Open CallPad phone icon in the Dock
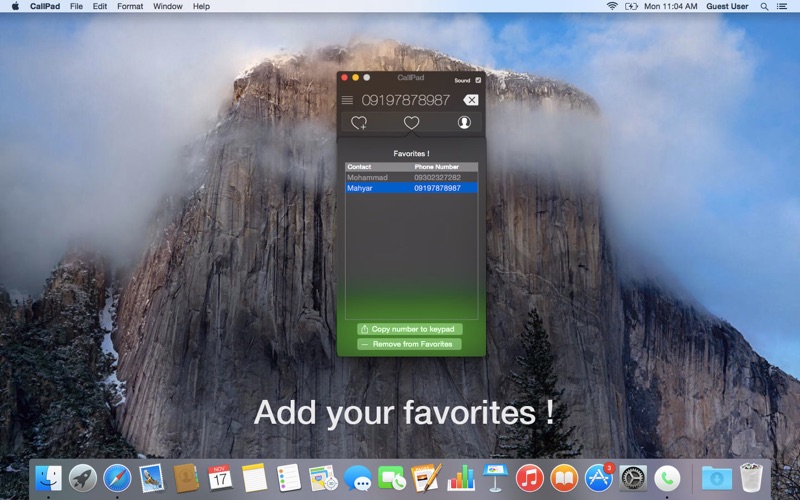 pos(667,478)
